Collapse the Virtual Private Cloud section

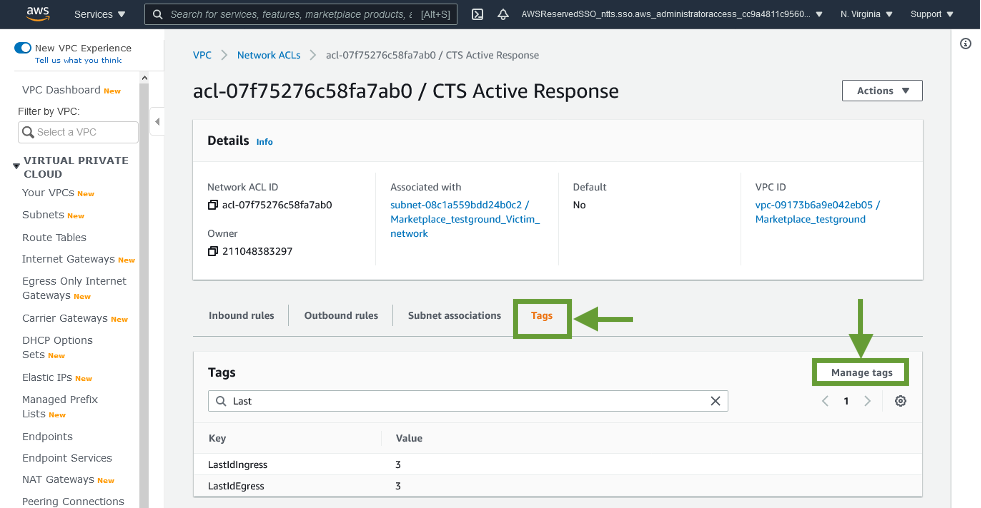point(16,166)
